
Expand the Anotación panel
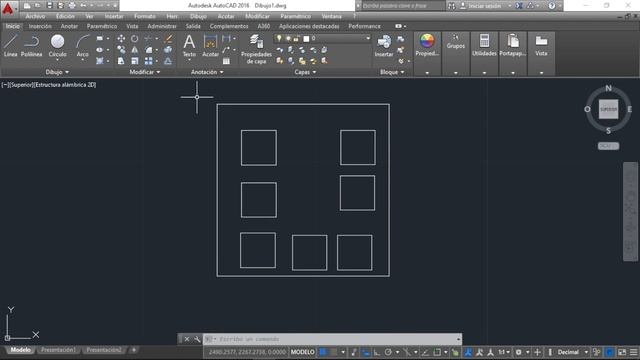pos(207,72)
